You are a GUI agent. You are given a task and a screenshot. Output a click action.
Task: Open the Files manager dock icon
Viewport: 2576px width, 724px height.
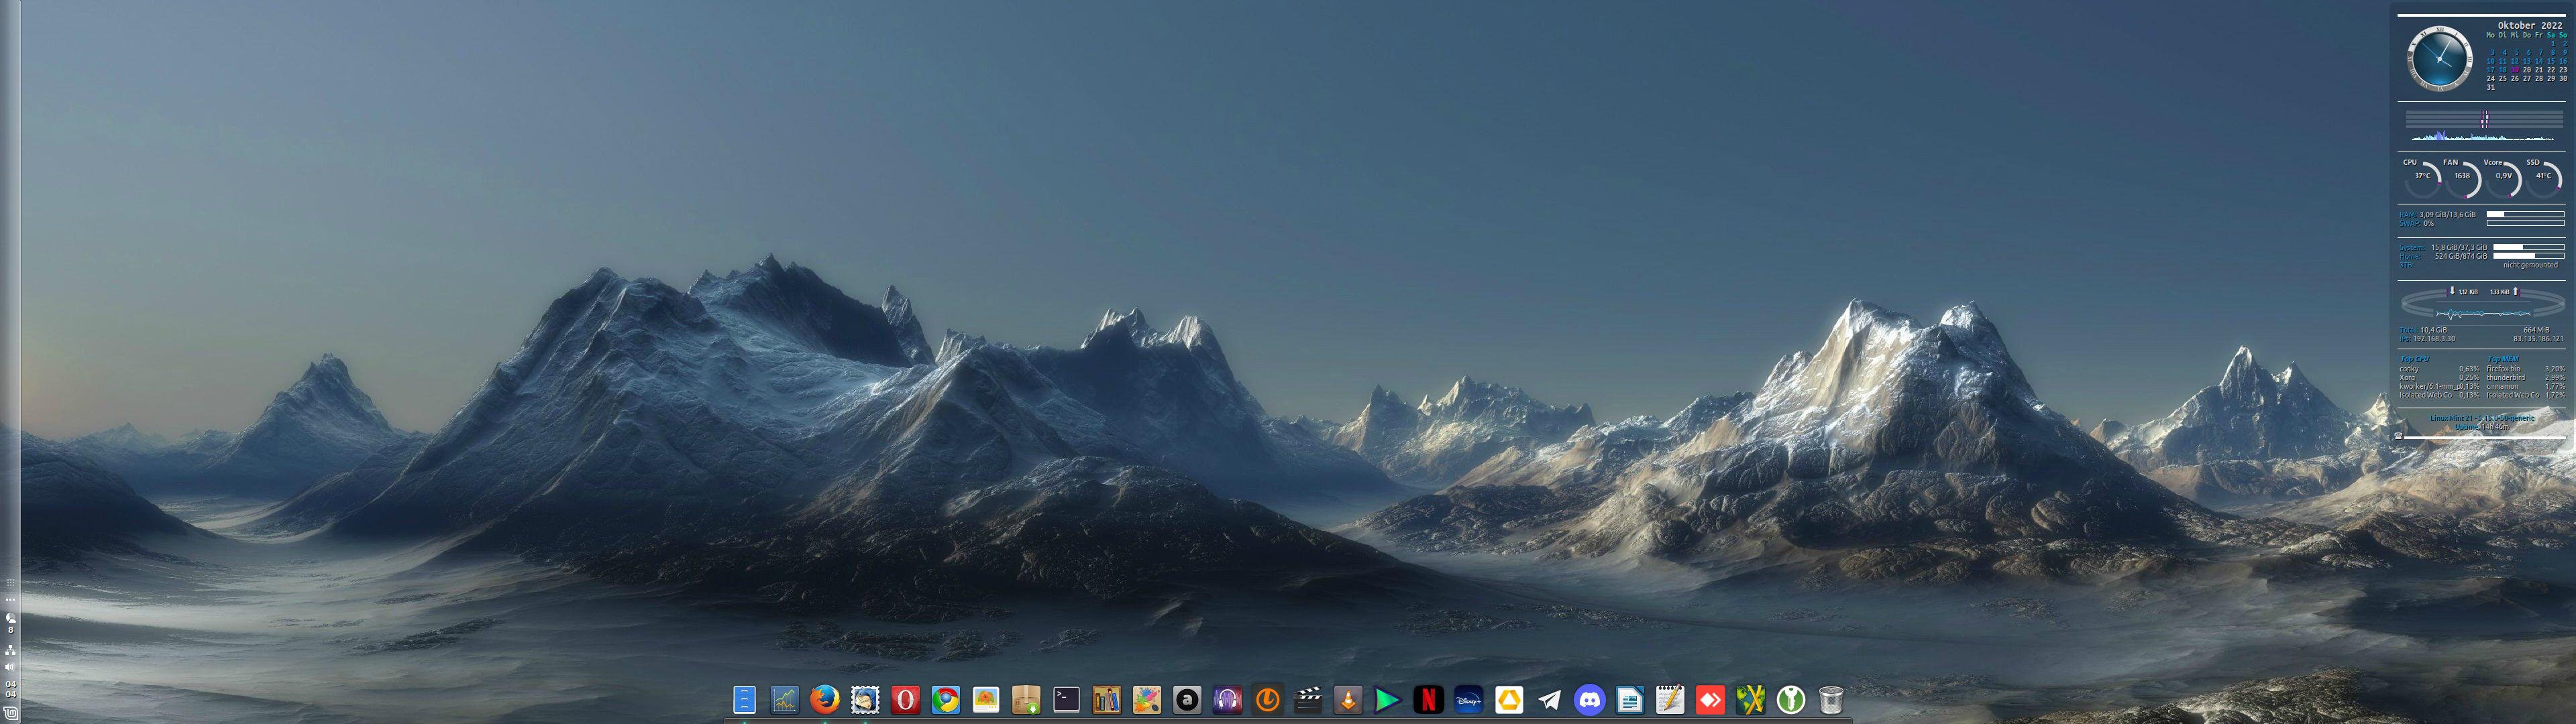pos(744,699)
